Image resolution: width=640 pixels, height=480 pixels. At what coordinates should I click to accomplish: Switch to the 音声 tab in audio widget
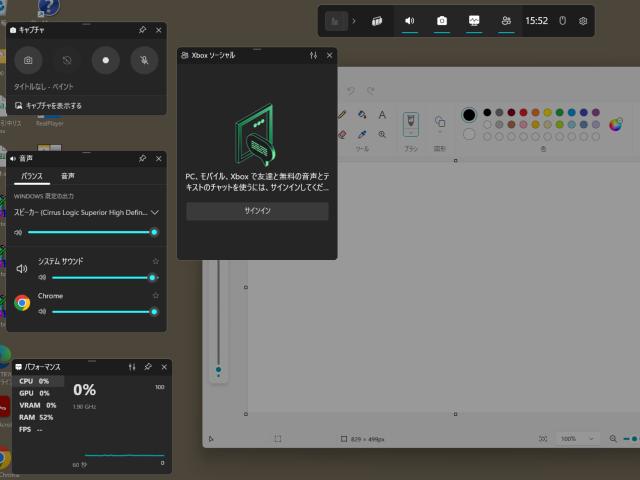pos(68,176)
